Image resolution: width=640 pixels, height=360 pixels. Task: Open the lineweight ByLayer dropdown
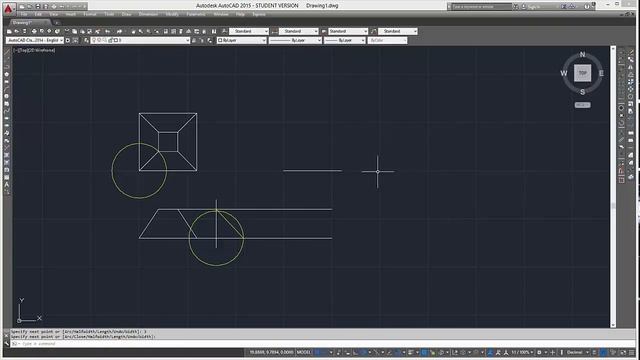(x=345, y=40)
